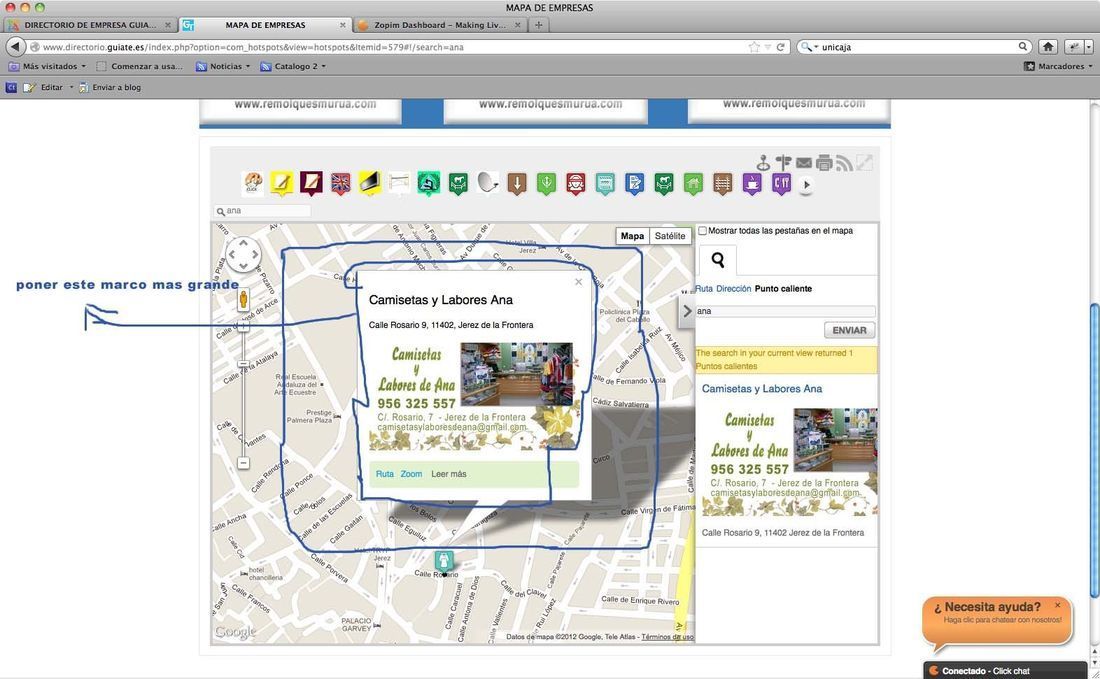Viewport: 1100px width, 679px height.
Task: Switch to 'Zopim Dashboard' browser tab
Action: point(440,25)
